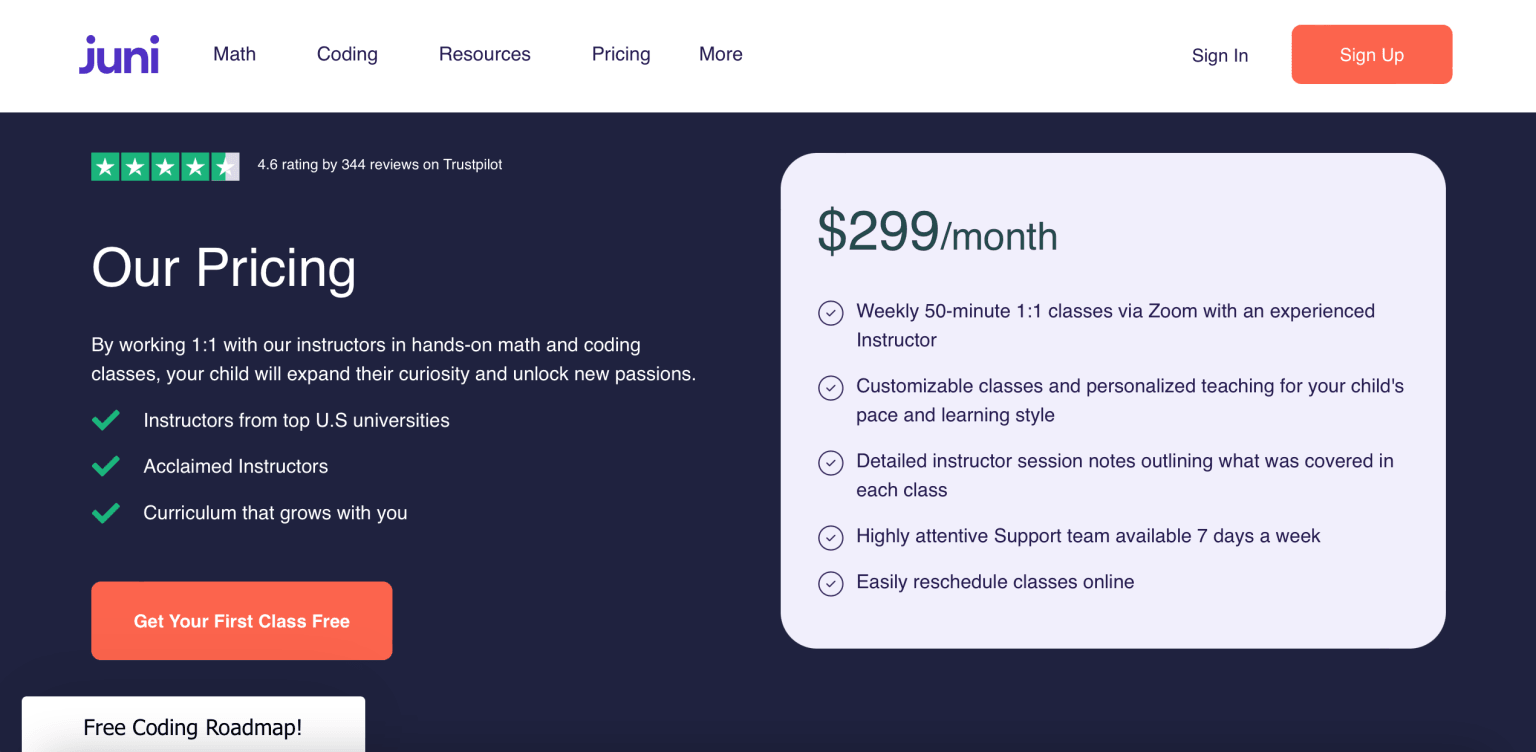Click the juni logo in the navbar
This screenshot has width=1536, height=752.
coord(118,54)
